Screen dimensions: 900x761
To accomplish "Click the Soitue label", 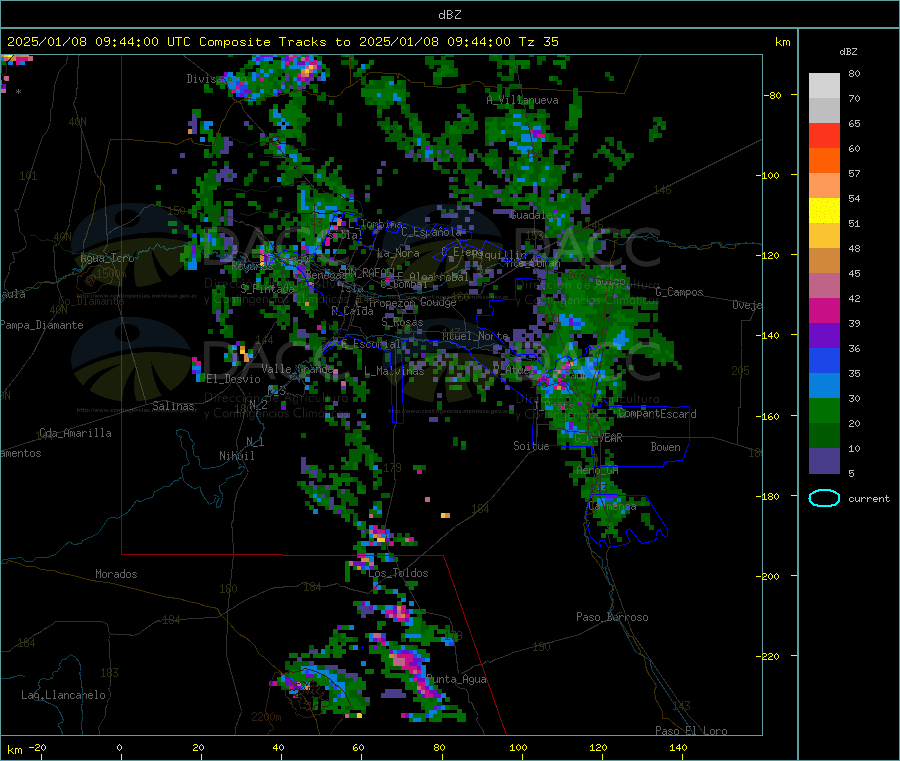I will tap(531, 446).
